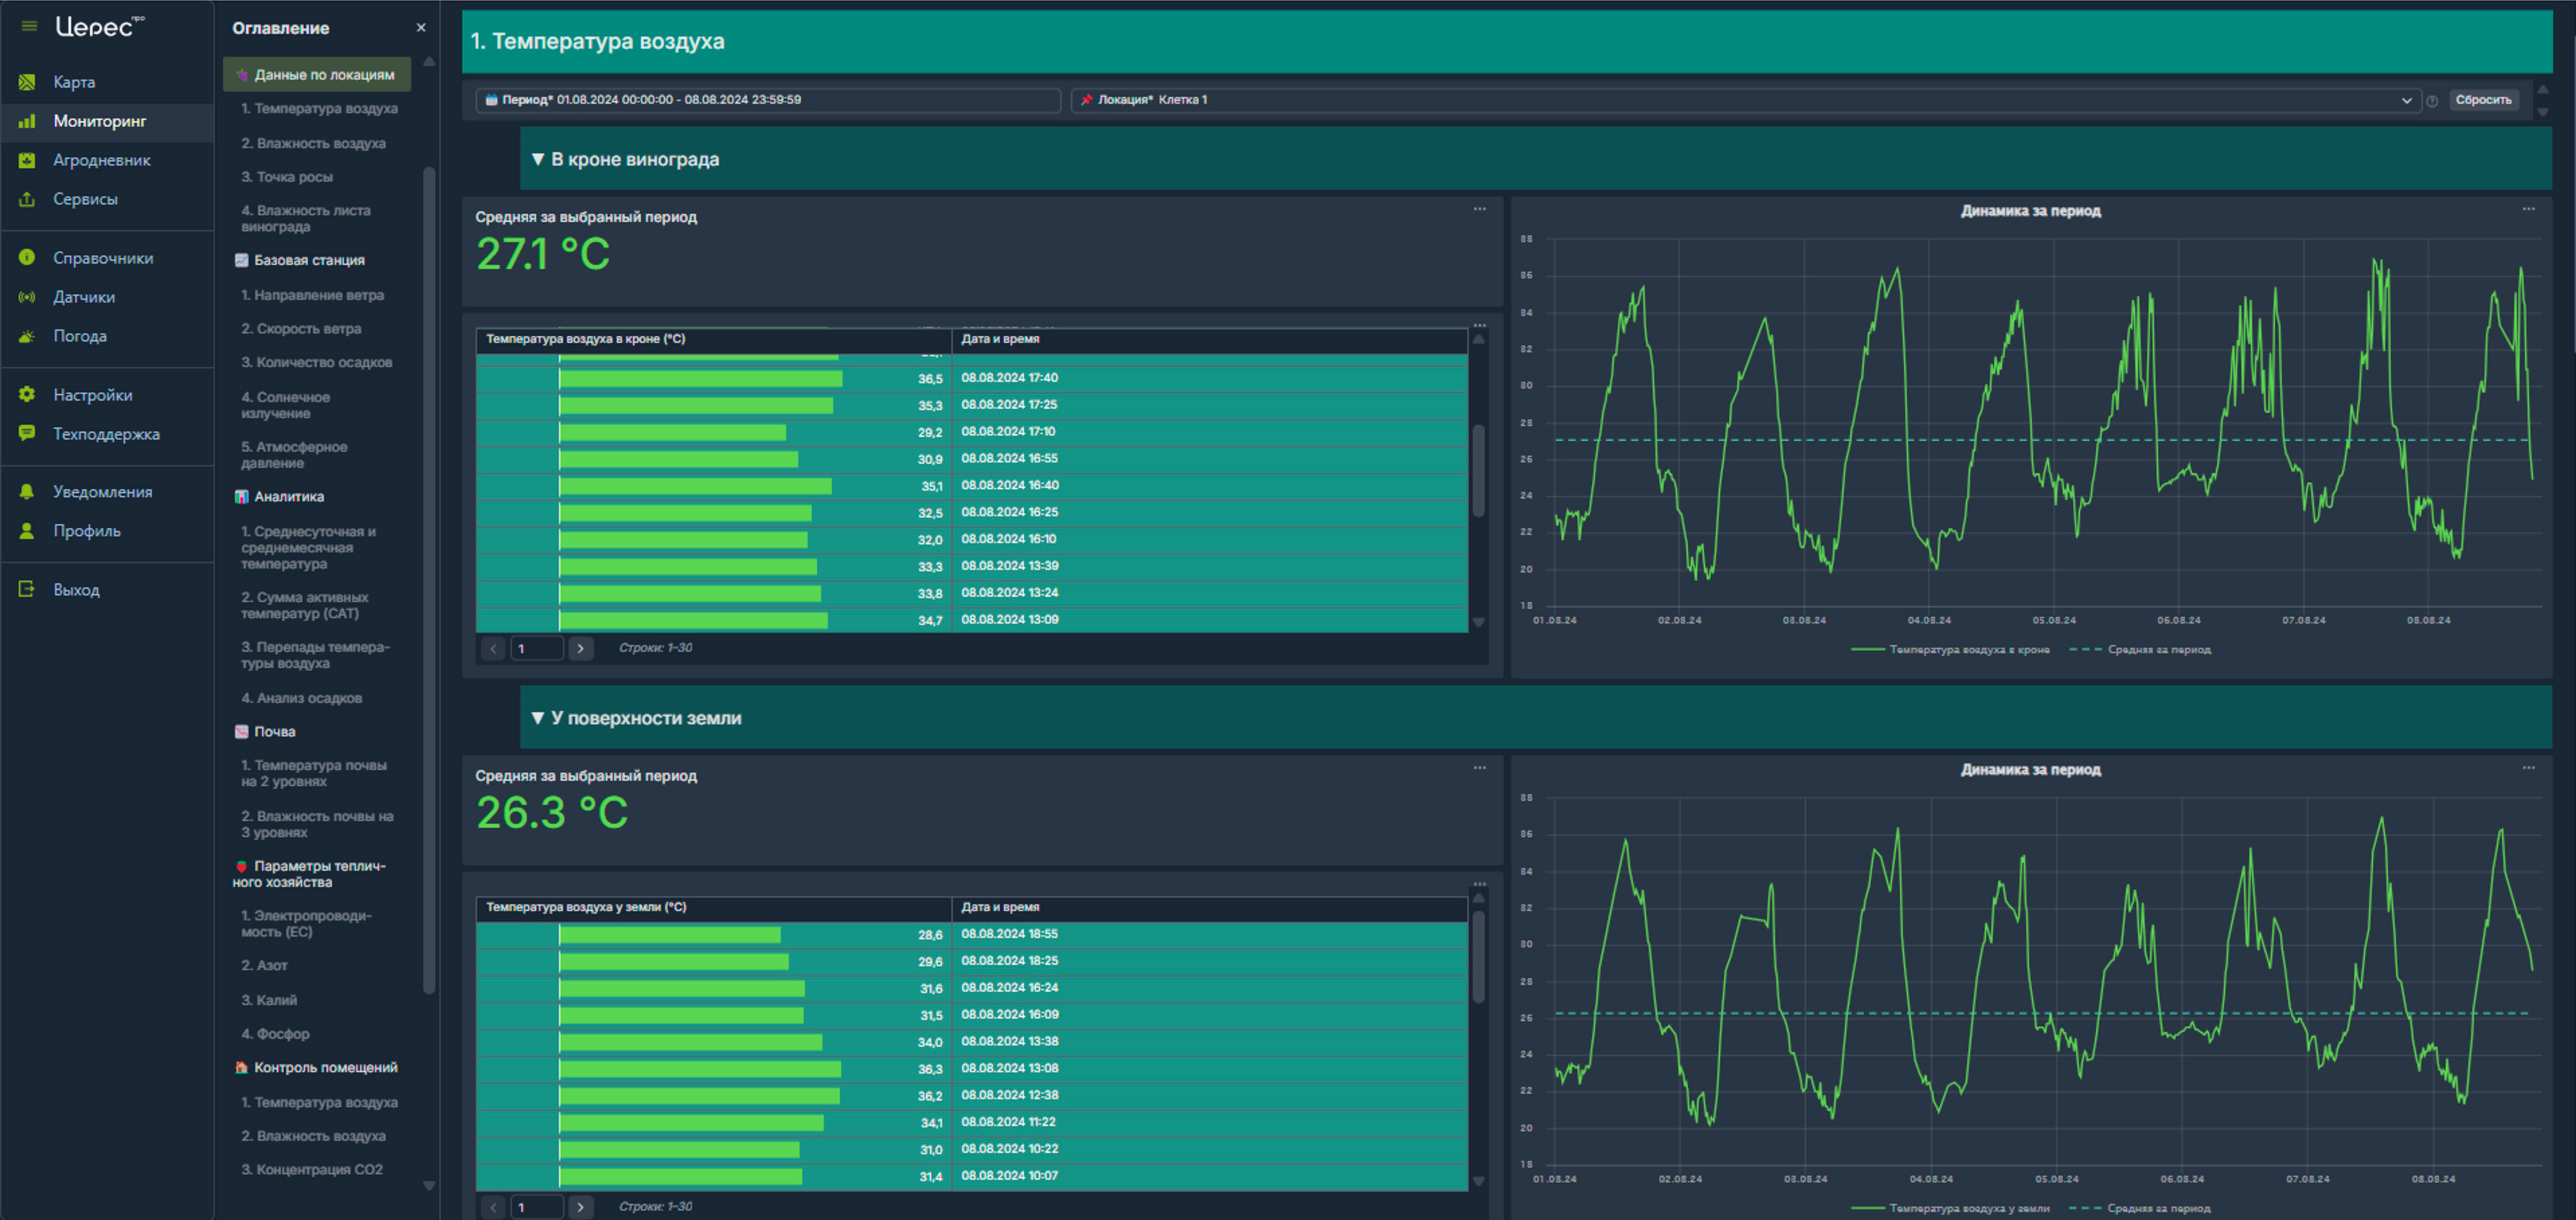Open the Карта map icon
Image resolution: width=2576 pixels, height=1220 pixels.
point(27,82)
